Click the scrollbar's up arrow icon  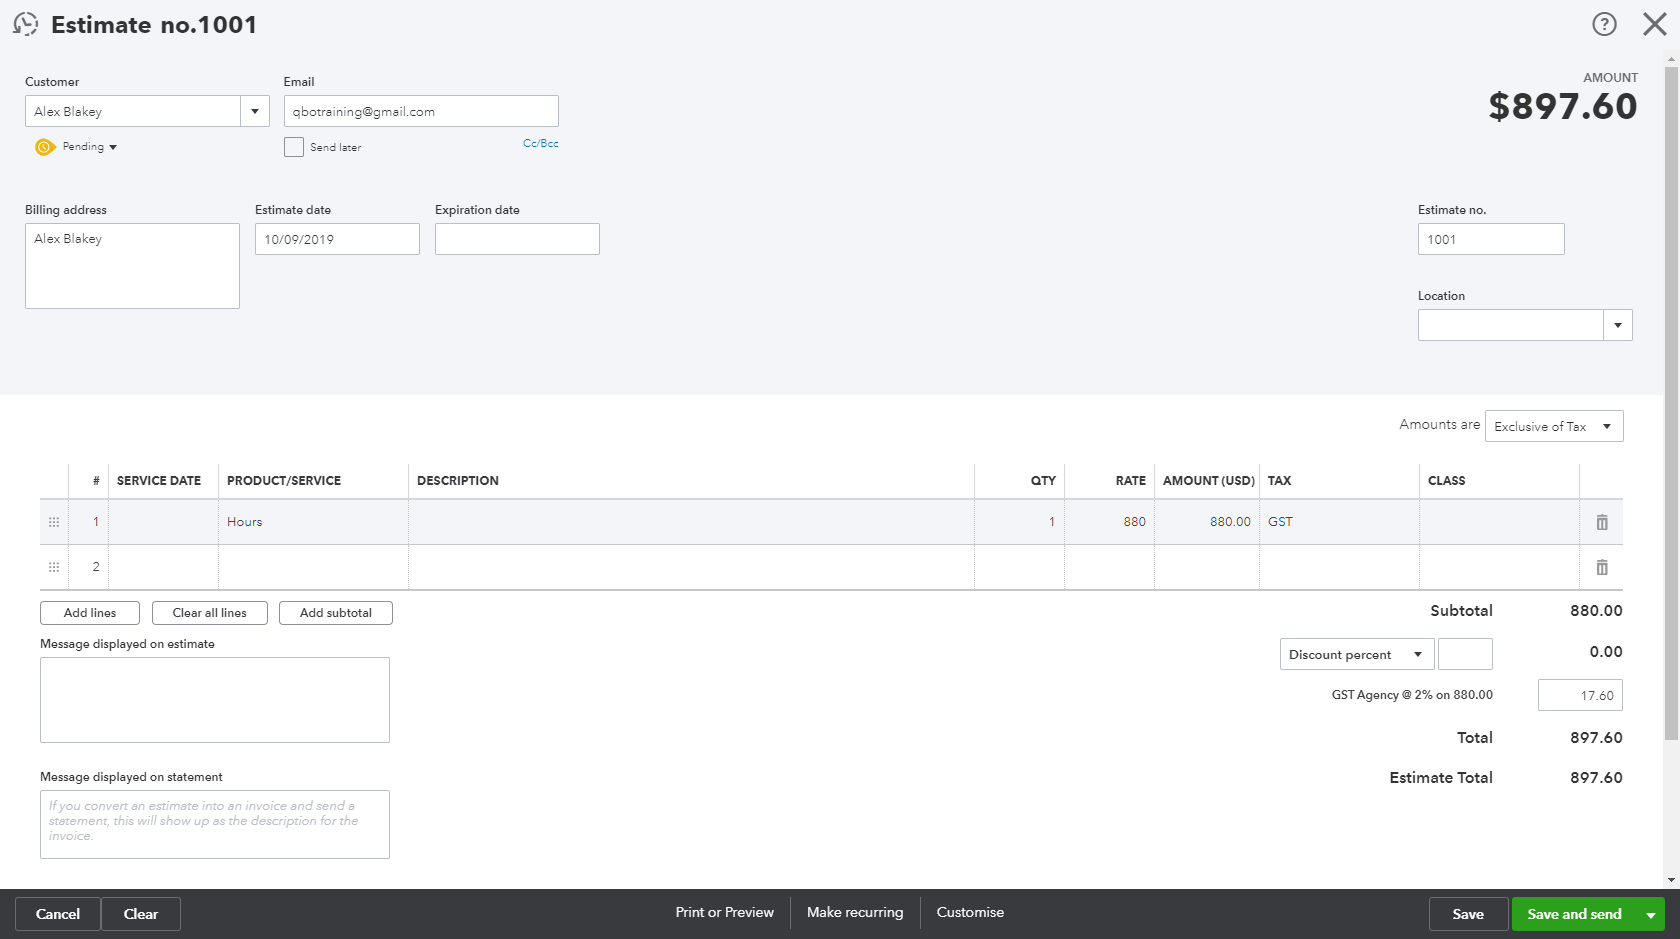click(1671, 59)
